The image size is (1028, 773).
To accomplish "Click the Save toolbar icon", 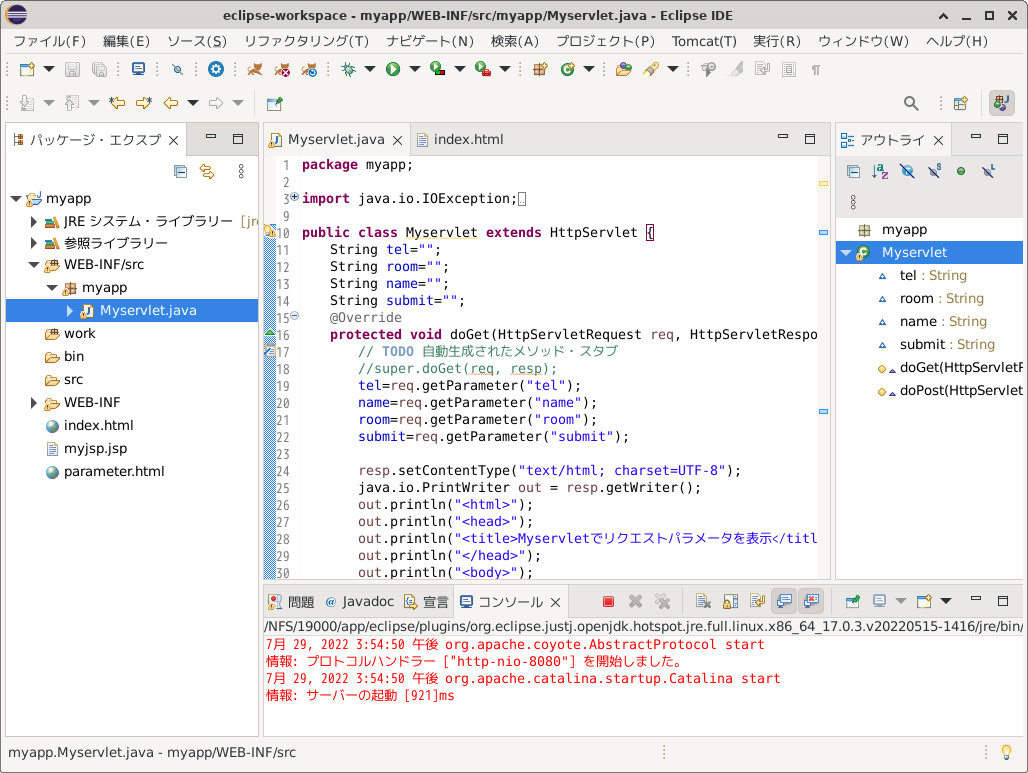I will [x=72, y=69].
